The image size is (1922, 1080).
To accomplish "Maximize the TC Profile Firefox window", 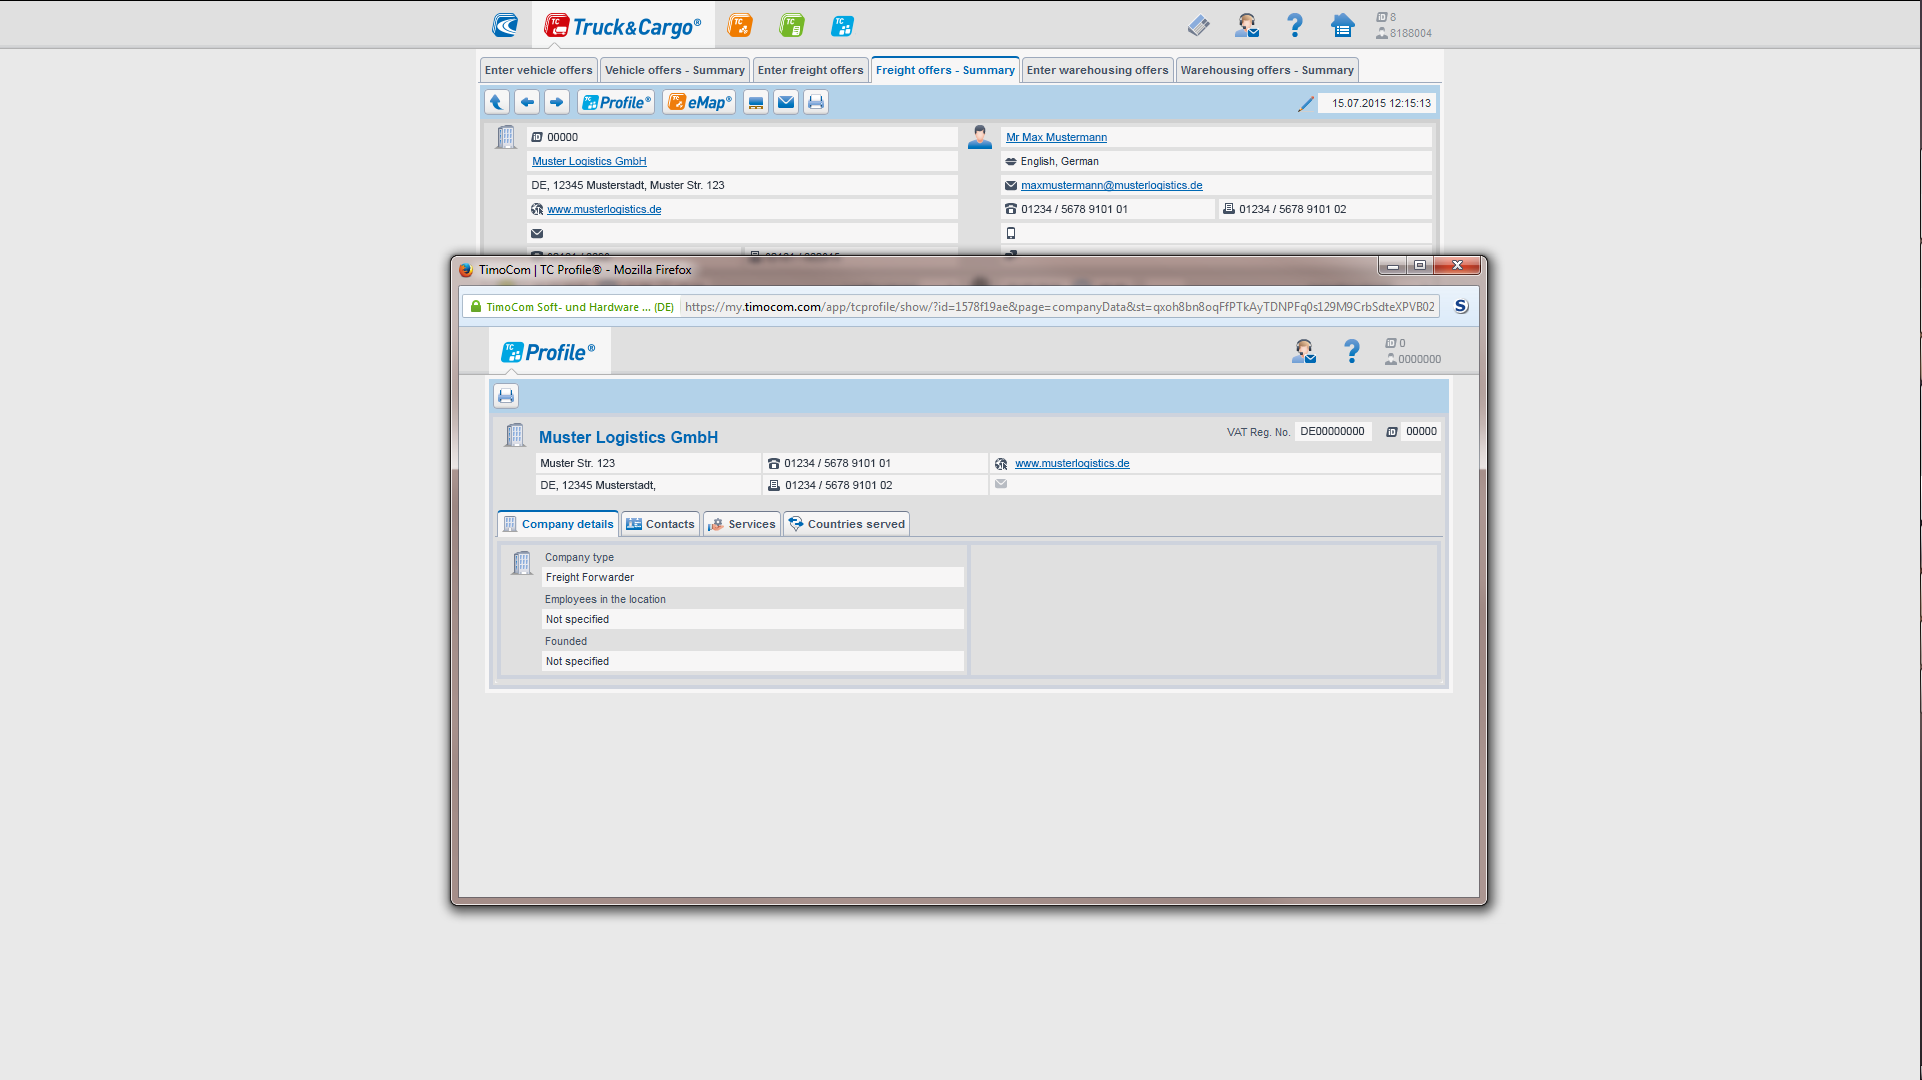I will pyautogui.click(x=1420, y=265).
